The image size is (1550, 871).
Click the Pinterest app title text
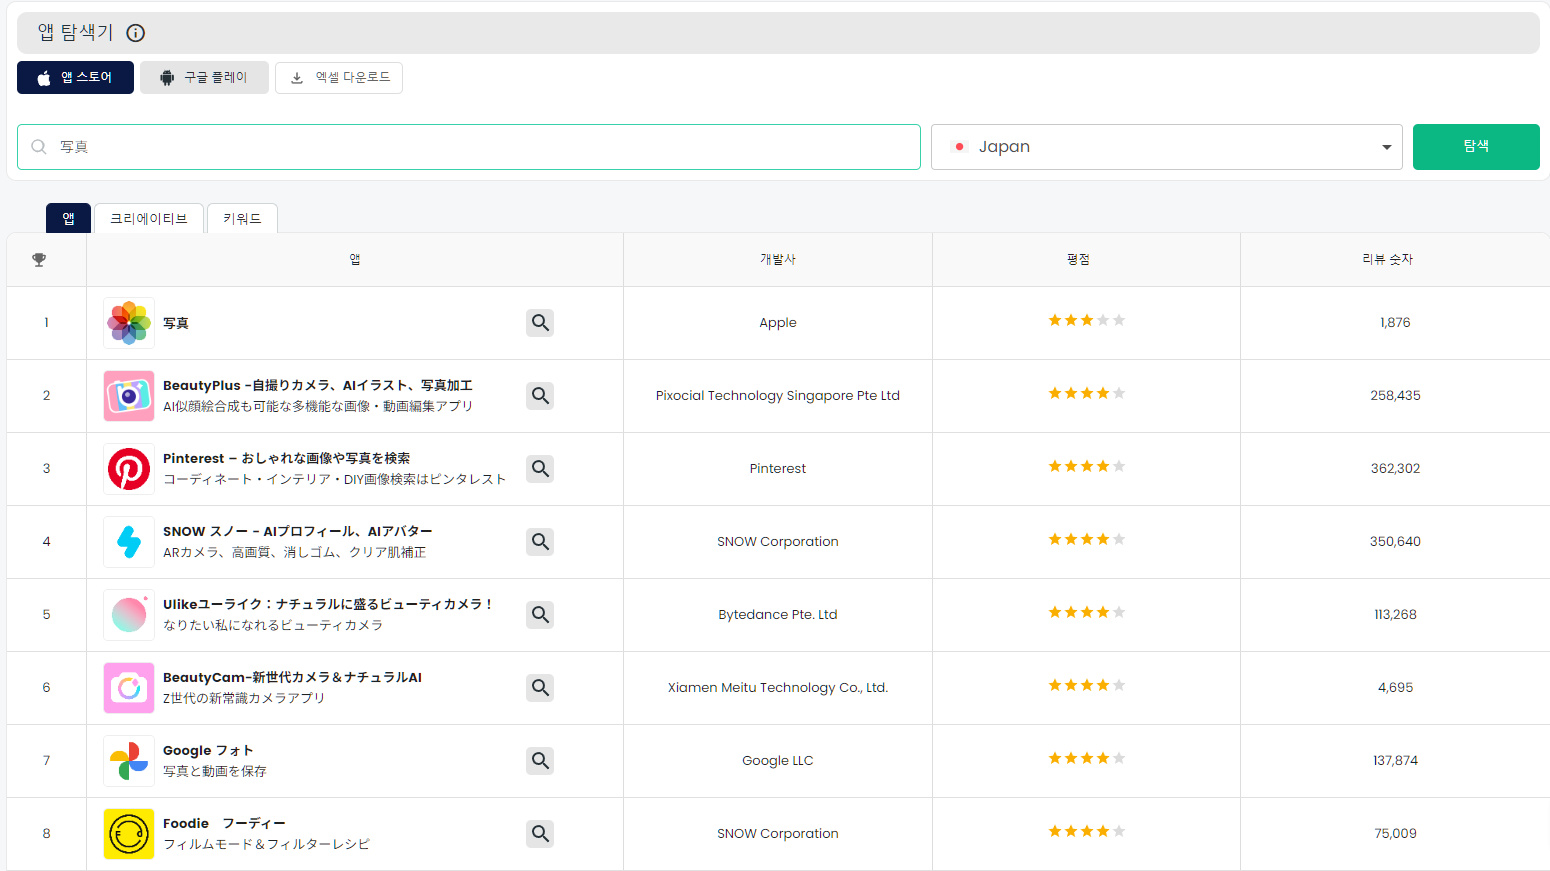(287, 458)
